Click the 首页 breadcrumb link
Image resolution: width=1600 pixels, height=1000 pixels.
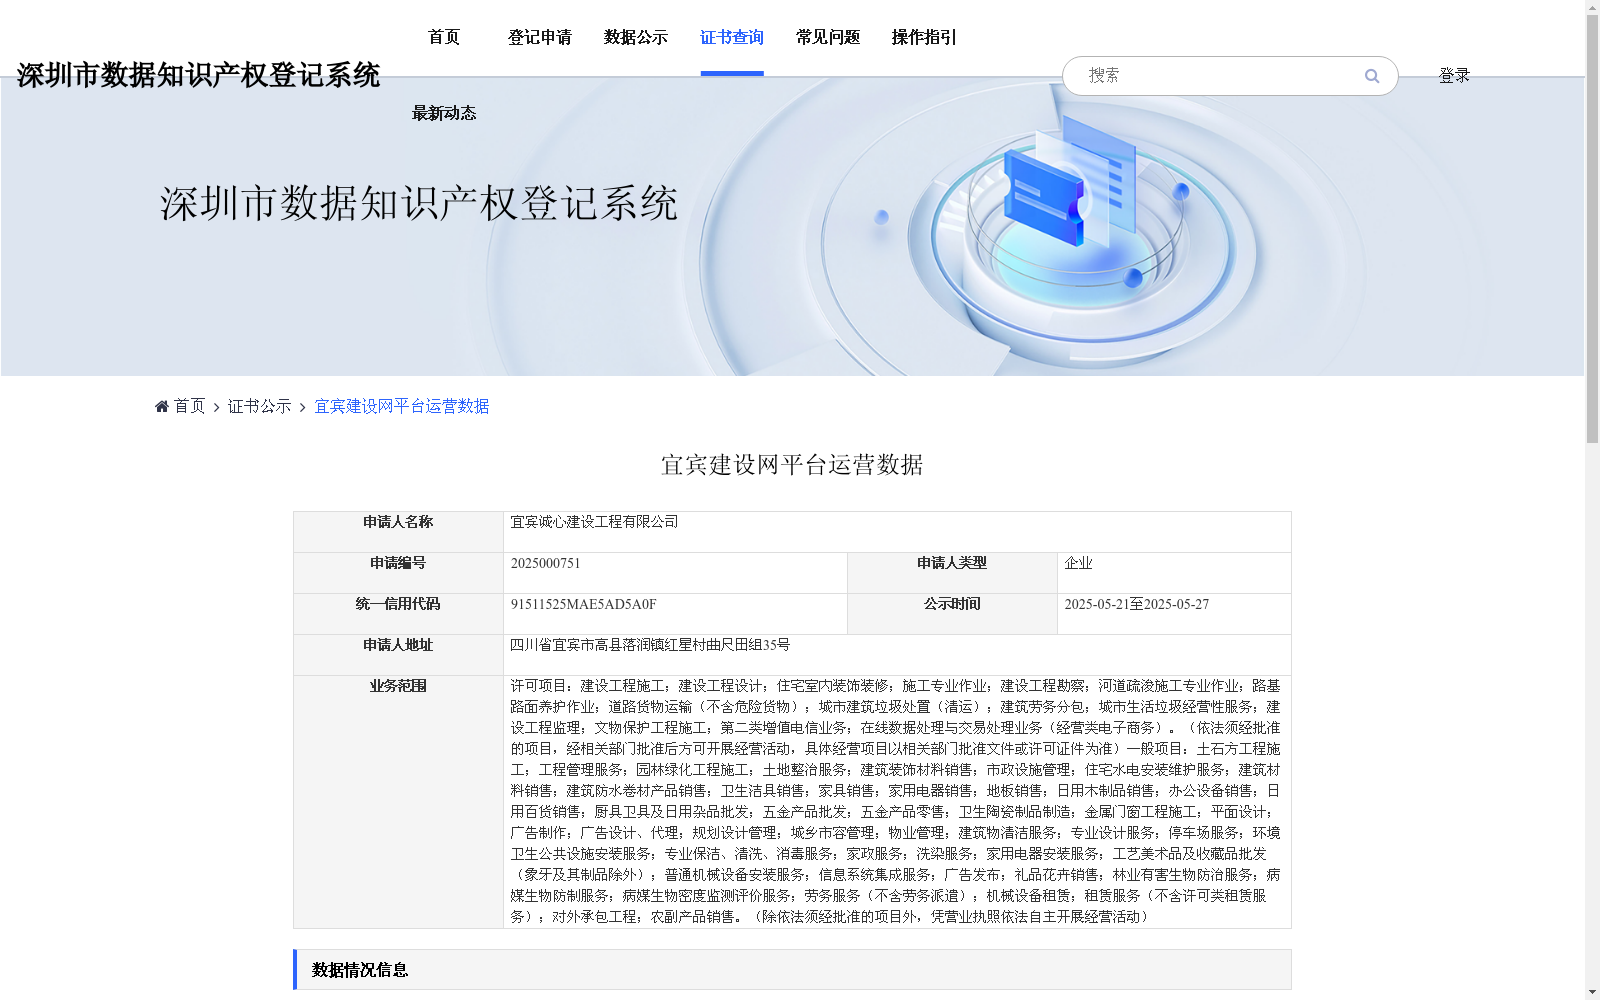click(x=189, y=406)
